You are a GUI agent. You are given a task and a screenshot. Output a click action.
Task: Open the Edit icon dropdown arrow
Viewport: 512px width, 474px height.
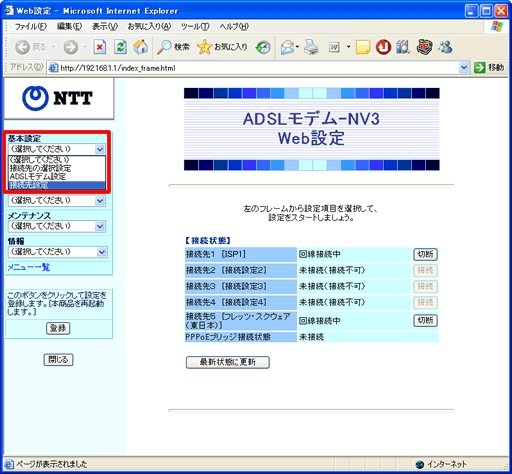[x=348, y=47]
